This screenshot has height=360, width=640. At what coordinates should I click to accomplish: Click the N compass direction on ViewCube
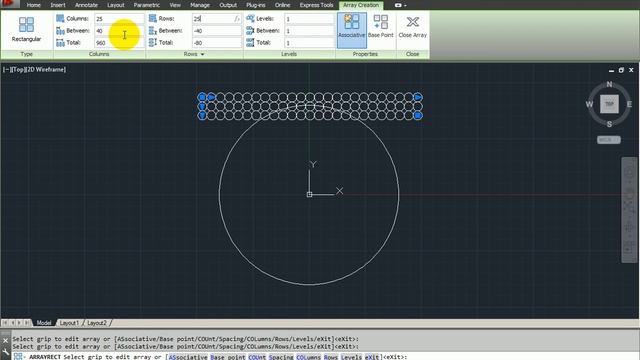pos(609,84)
